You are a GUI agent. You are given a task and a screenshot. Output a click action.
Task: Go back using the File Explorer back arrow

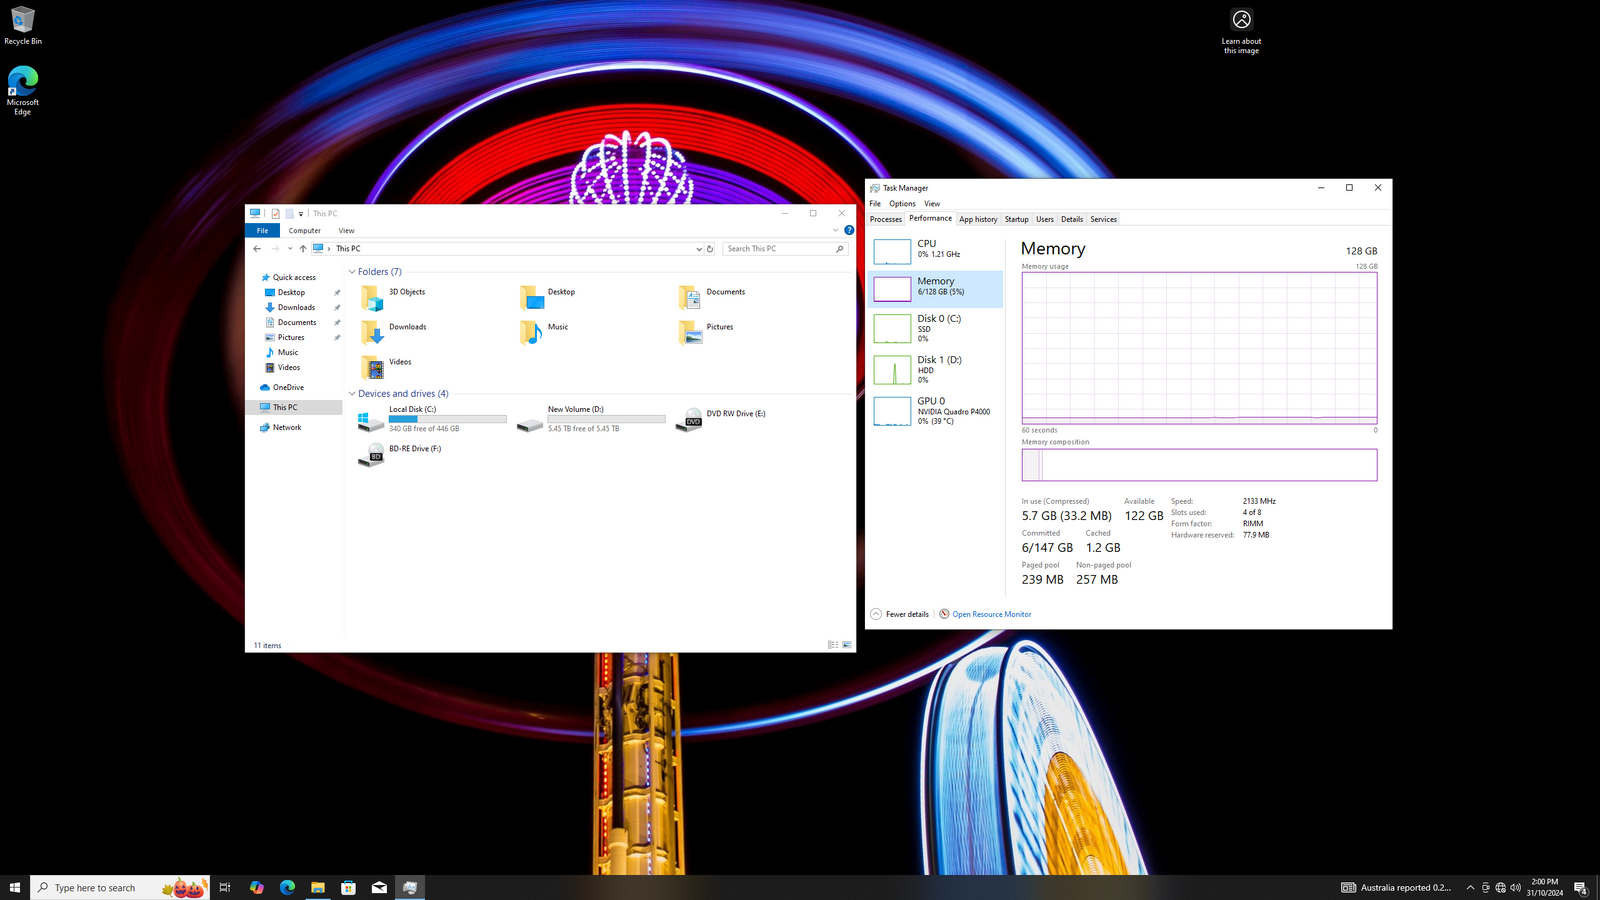[x=257, y=249]
